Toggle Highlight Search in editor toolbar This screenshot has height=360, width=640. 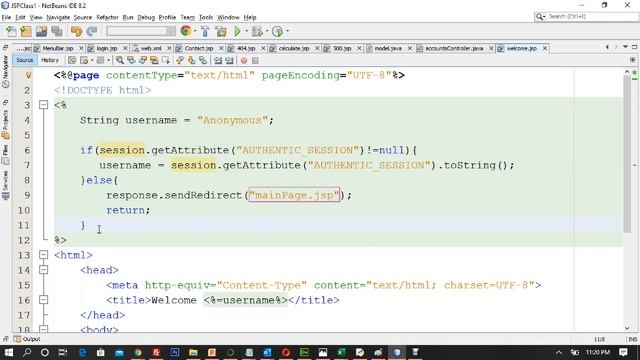click(154, 60)
